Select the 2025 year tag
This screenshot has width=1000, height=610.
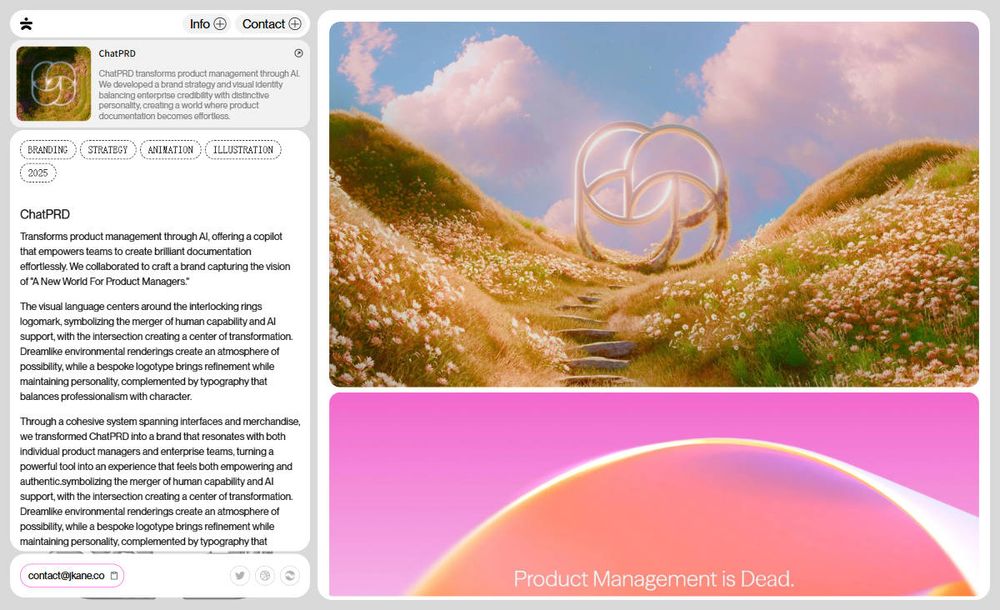click(38, 173)
